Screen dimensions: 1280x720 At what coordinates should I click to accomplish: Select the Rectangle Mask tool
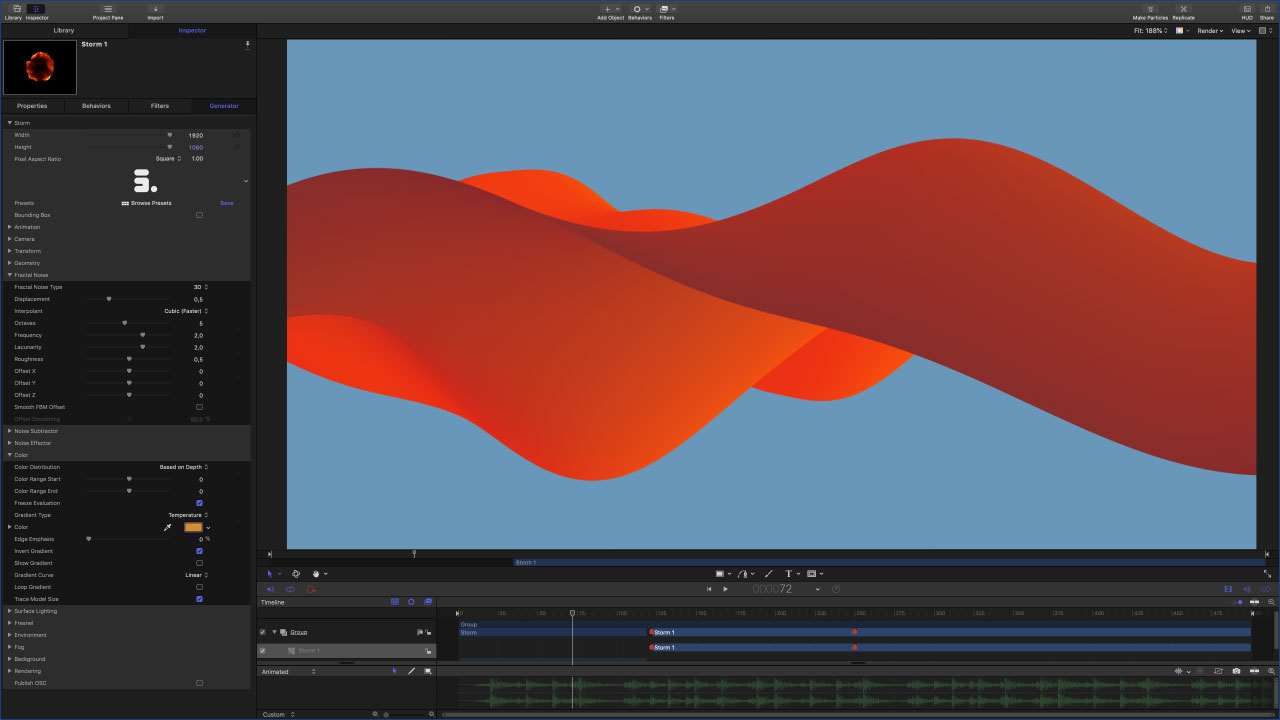tap(810, 574)
